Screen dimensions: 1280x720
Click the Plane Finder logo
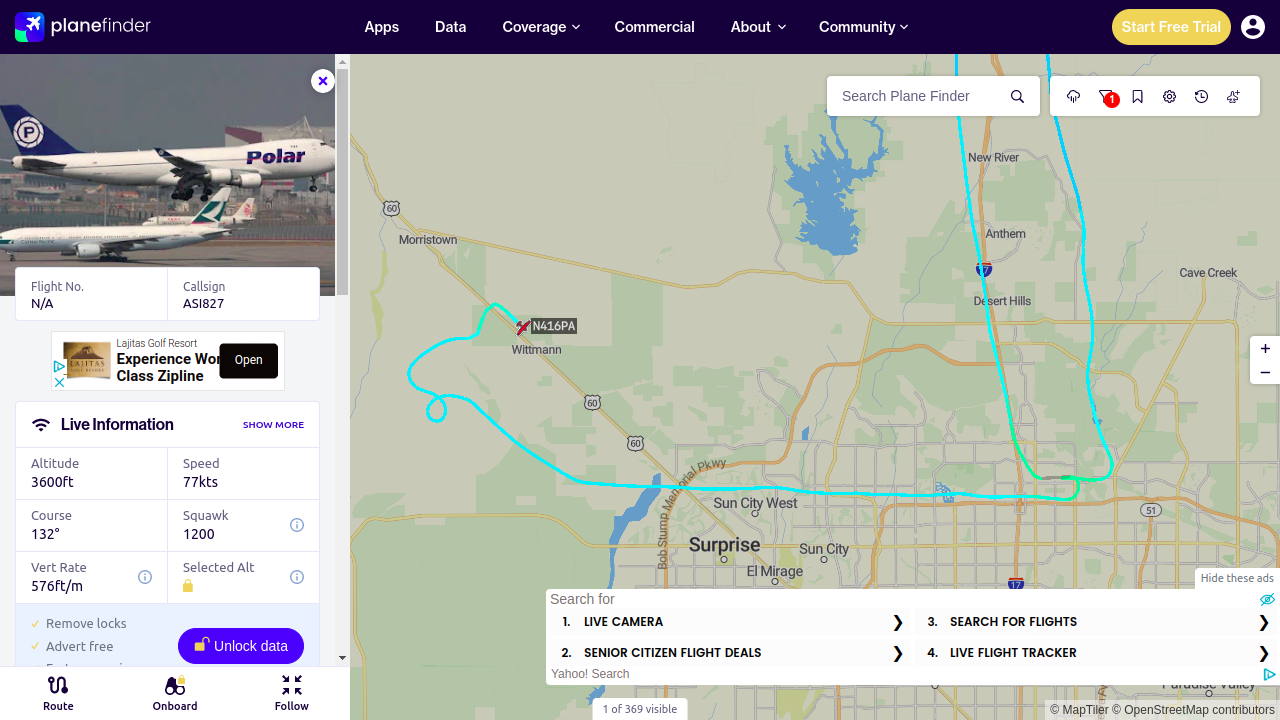tap(83, 26)
